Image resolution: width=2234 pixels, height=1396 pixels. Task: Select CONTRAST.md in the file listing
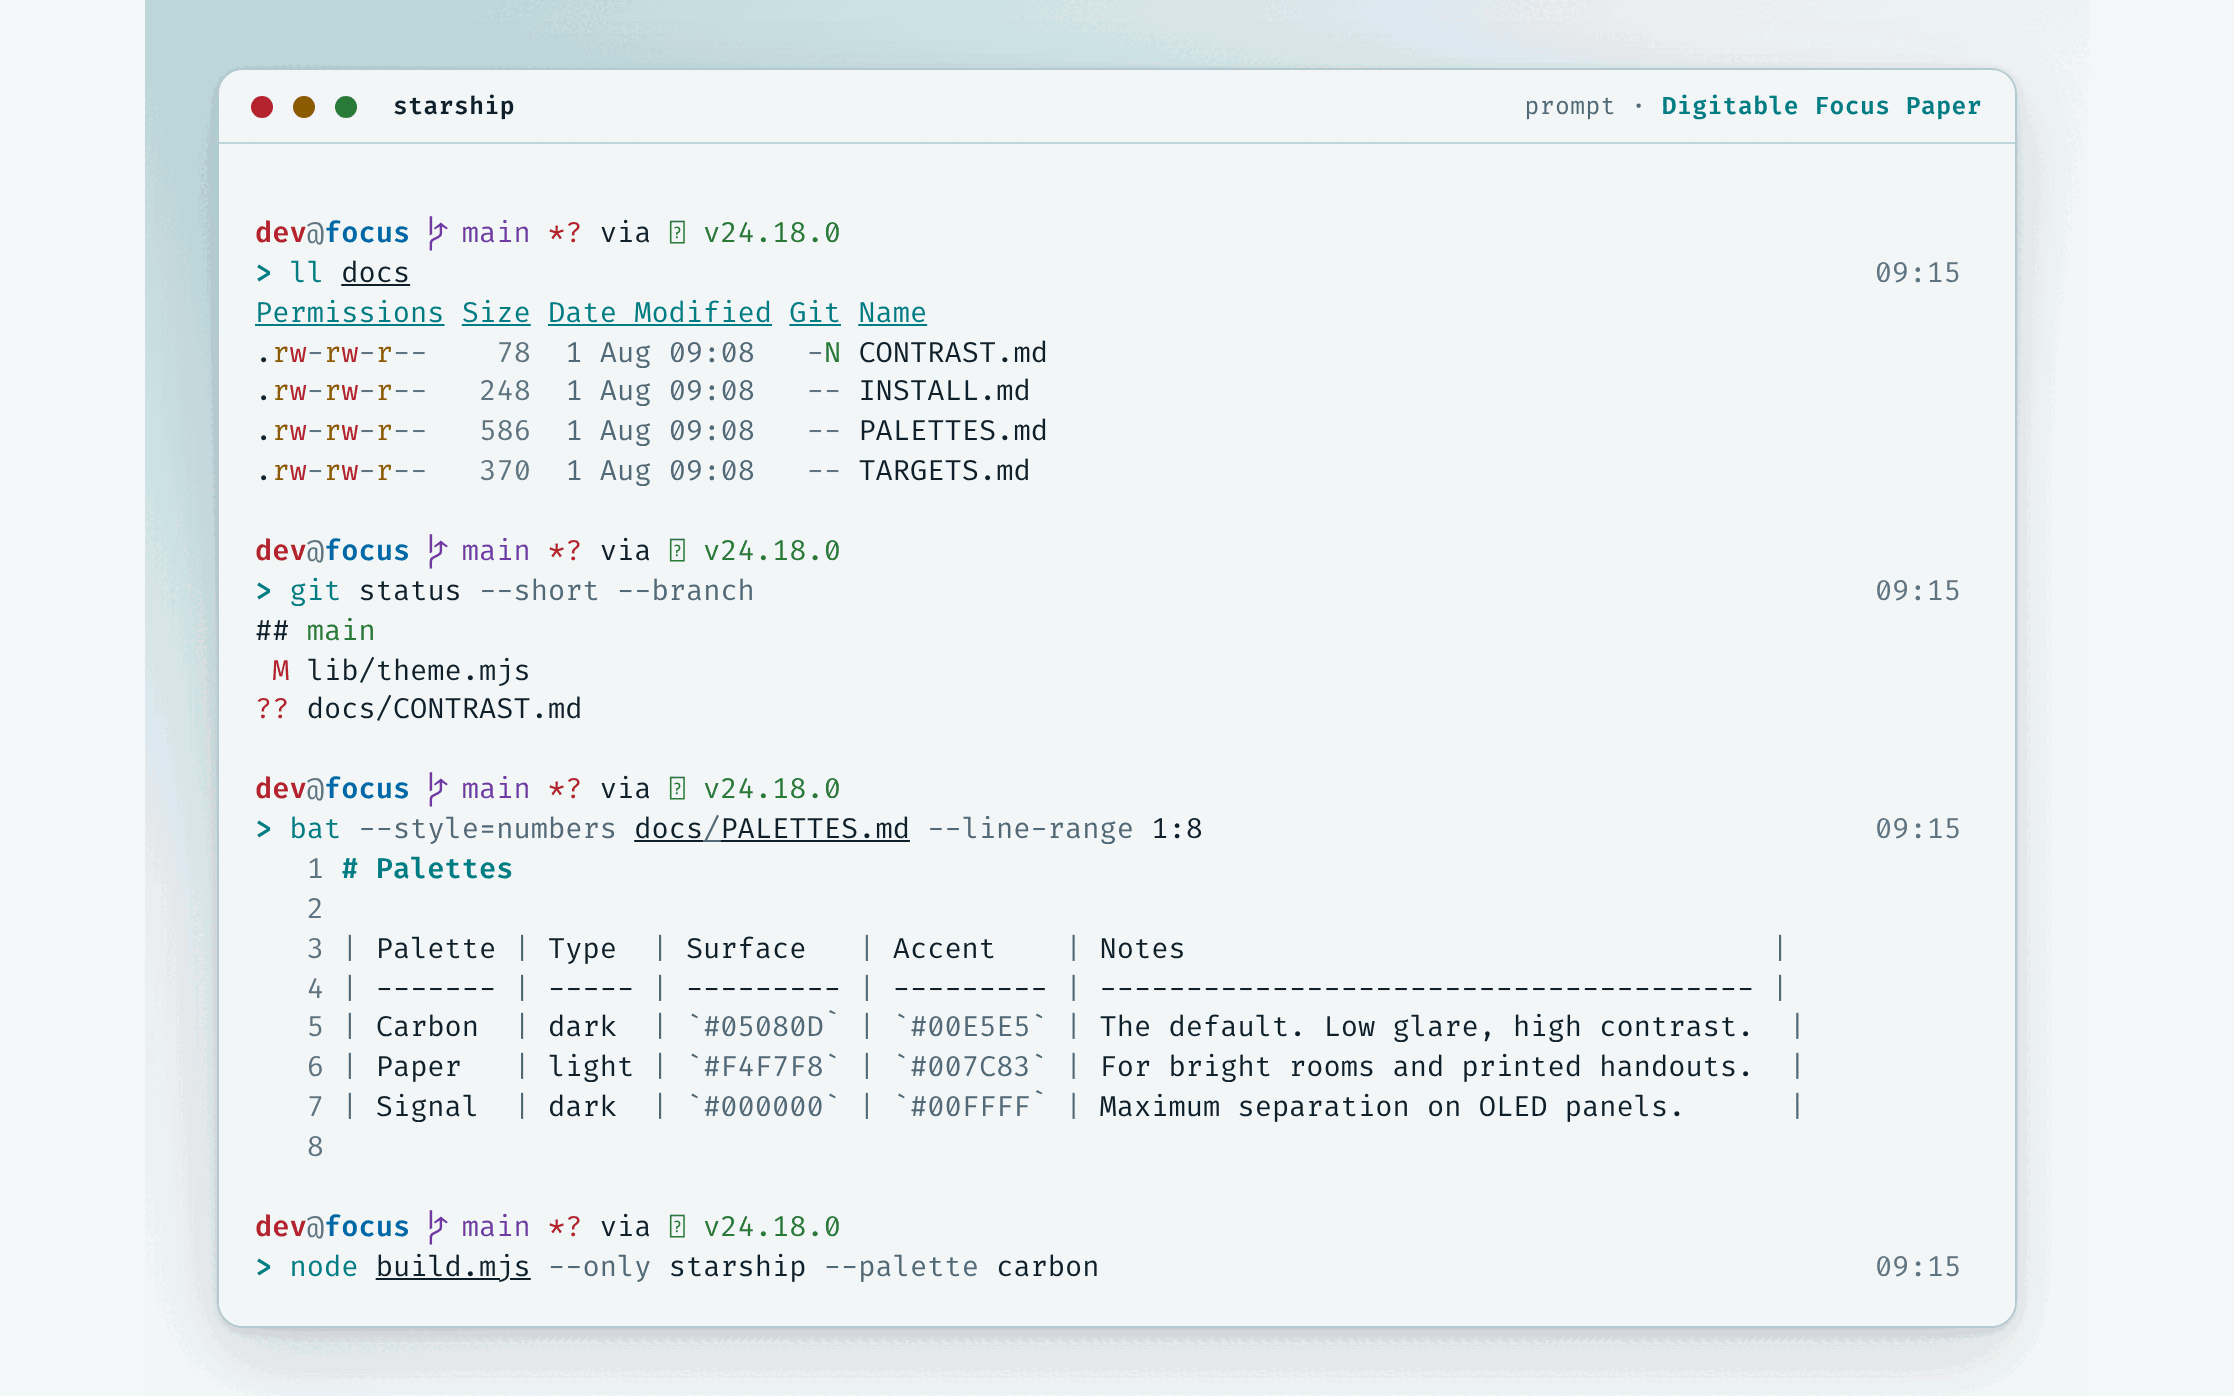(953, 353)
